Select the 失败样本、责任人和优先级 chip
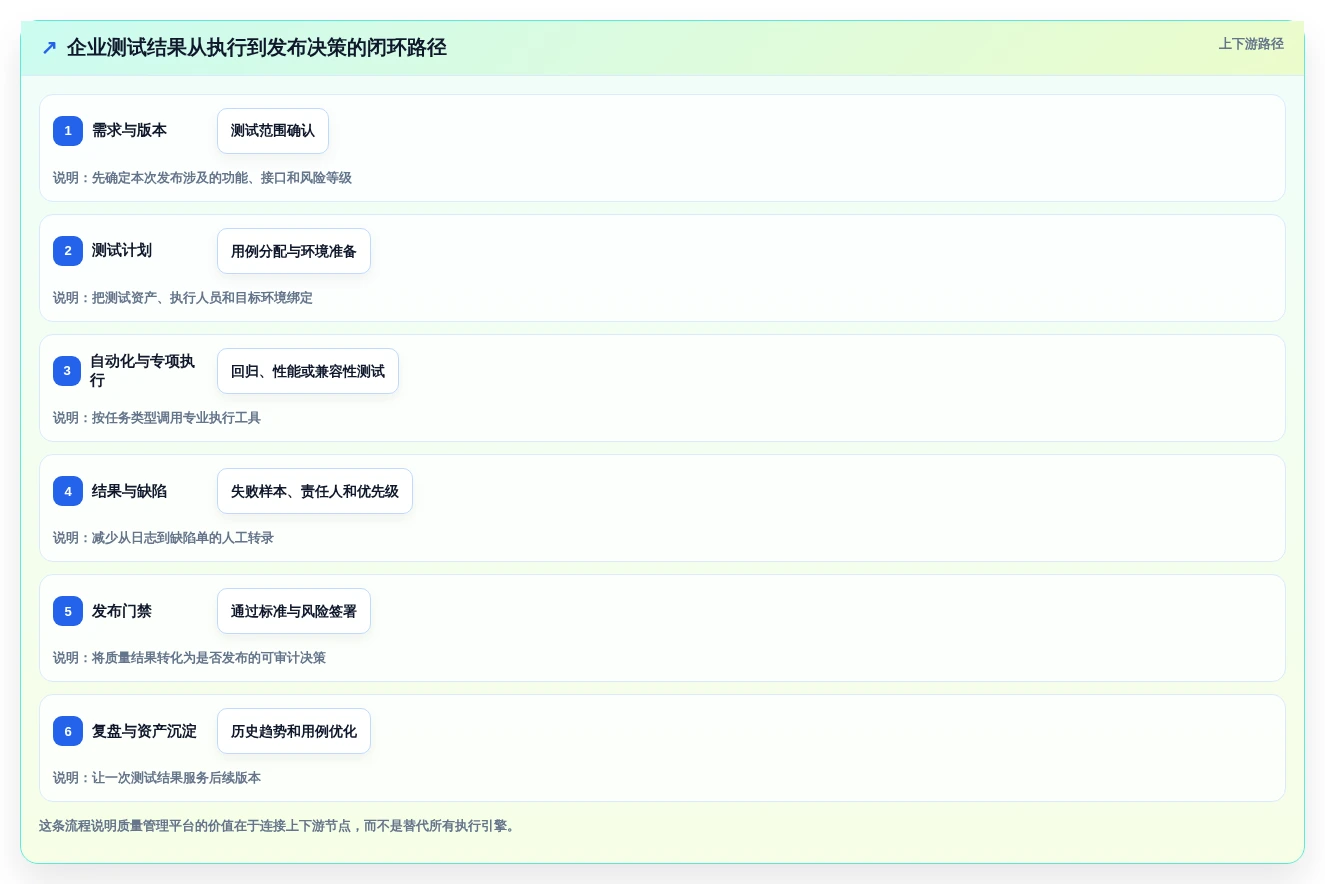 tap(315, 491)
